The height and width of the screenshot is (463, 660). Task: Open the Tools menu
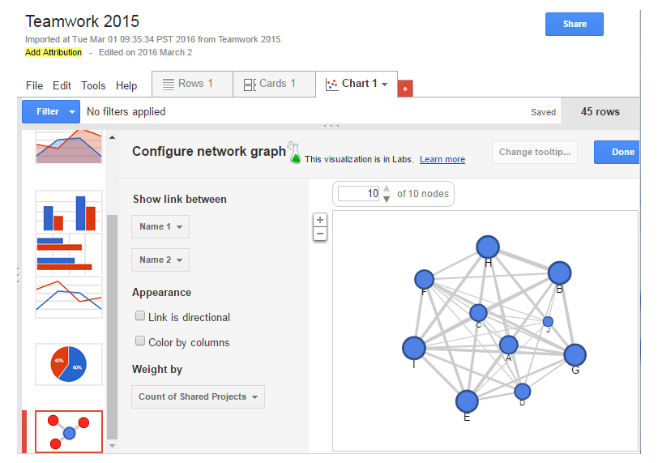[x=93, y=85]
